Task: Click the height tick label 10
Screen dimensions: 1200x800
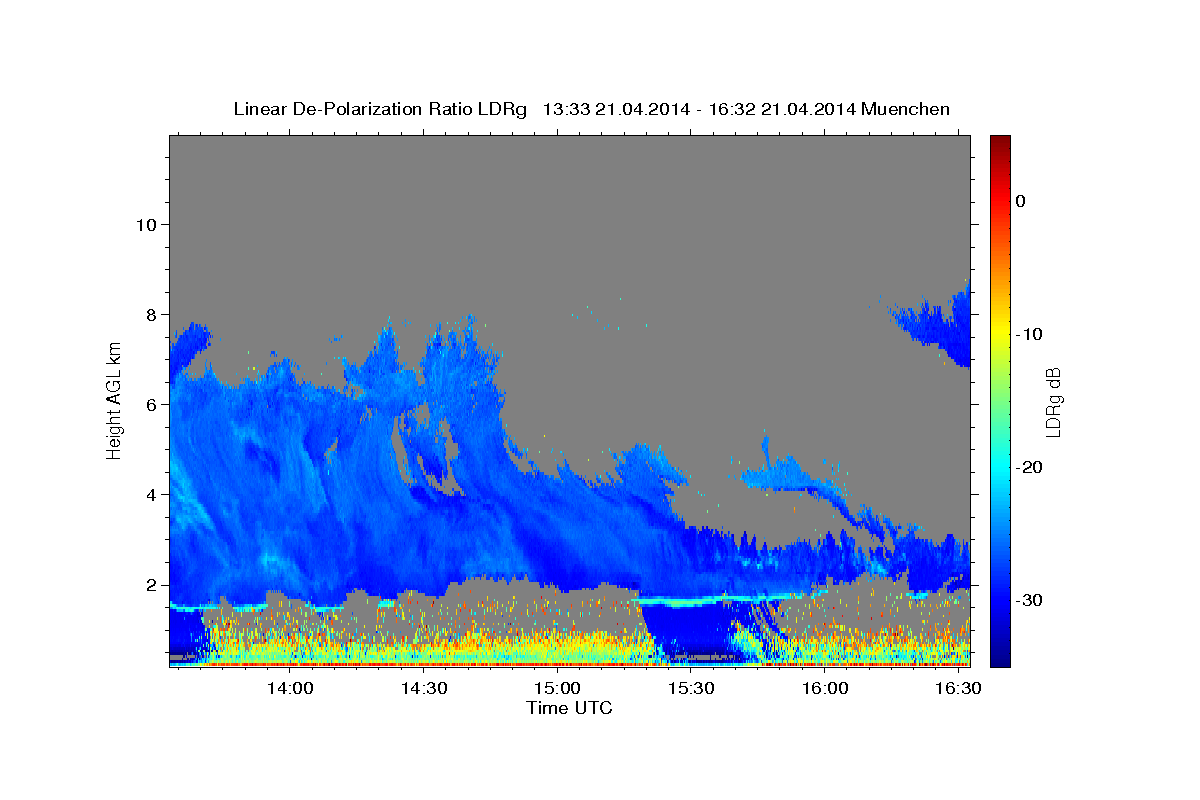Action: pyautogui.click(x=146, y=224)
